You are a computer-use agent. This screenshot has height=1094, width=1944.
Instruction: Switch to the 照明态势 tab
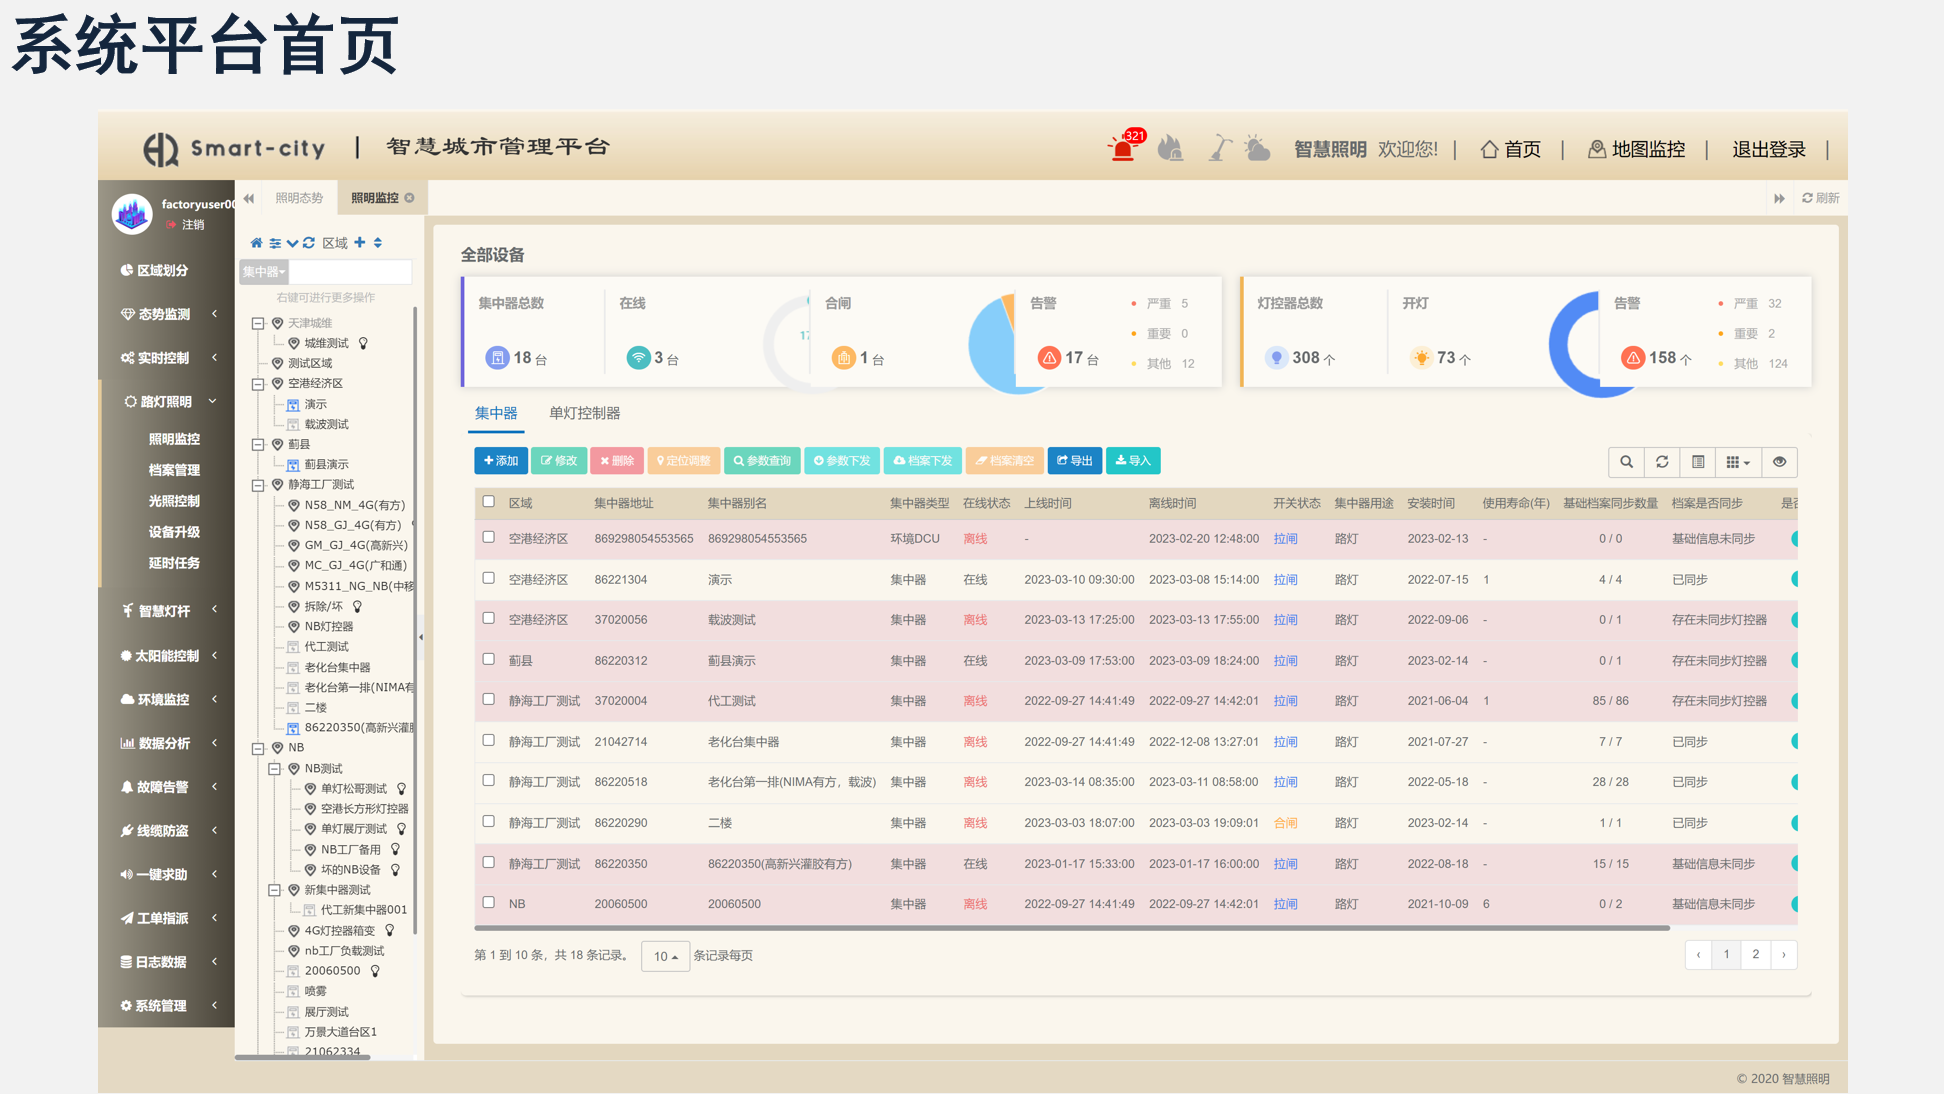point(299,198)
